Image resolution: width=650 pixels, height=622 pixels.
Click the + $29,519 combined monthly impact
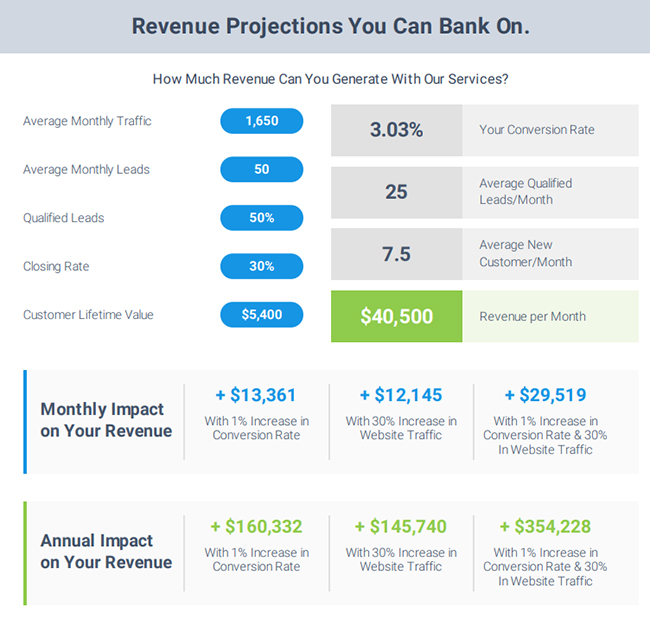tap(545, 395)
